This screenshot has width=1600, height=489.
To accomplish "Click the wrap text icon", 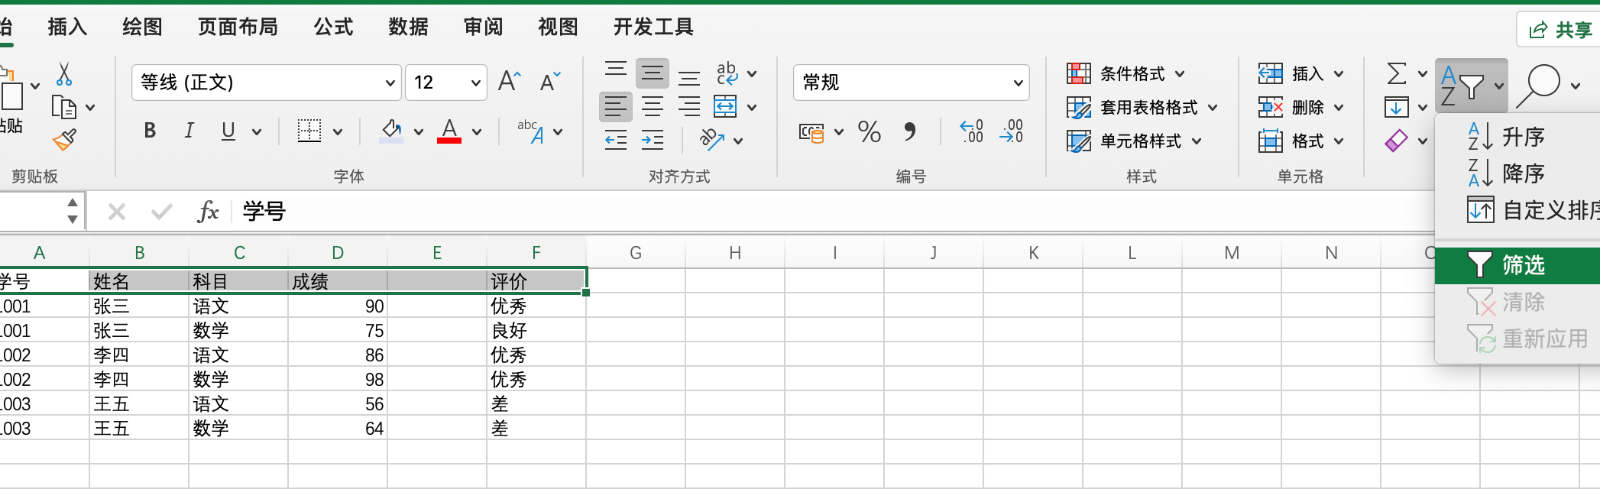I will (727, 73).
